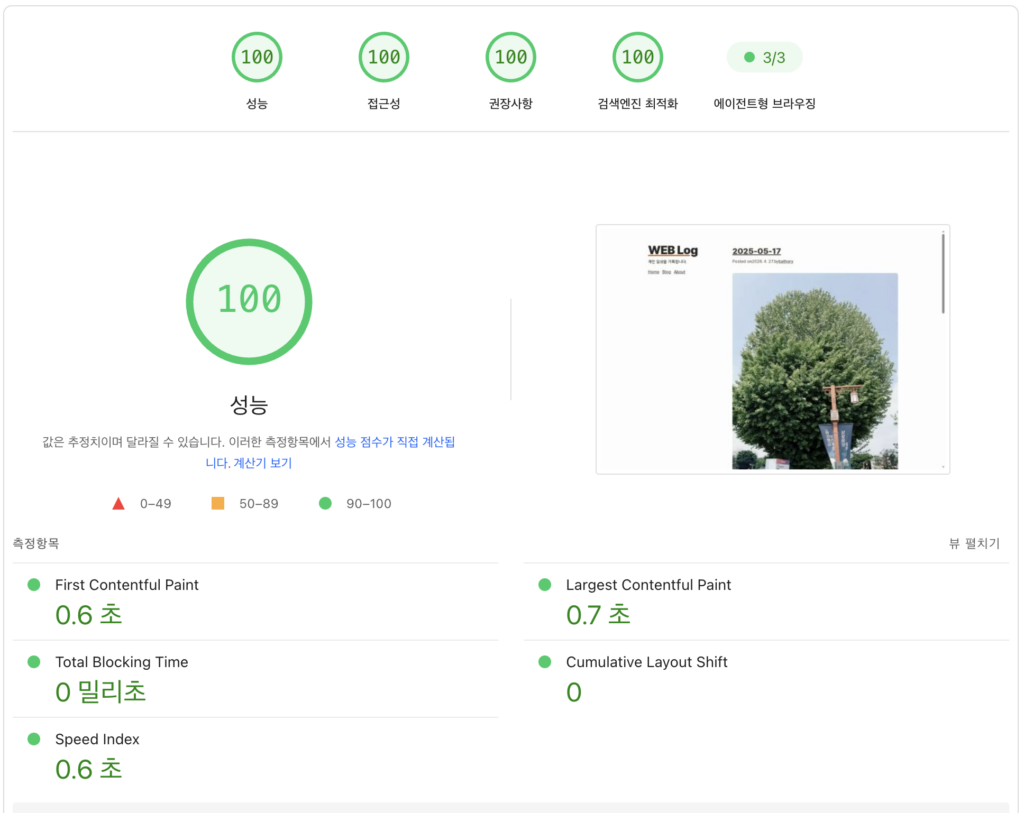Open the 계산기 보기 link

pyautogui.click(x=263, y=463)
